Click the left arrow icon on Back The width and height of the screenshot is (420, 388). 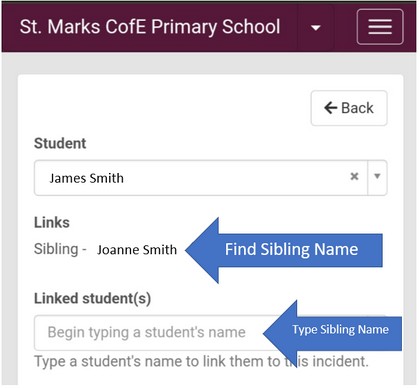coord(331,108)
